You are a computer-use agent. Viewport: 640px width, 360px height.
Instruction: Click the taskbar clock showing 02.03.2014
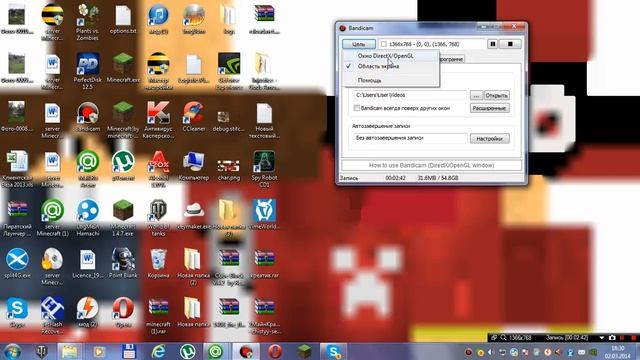coord(618,352)
